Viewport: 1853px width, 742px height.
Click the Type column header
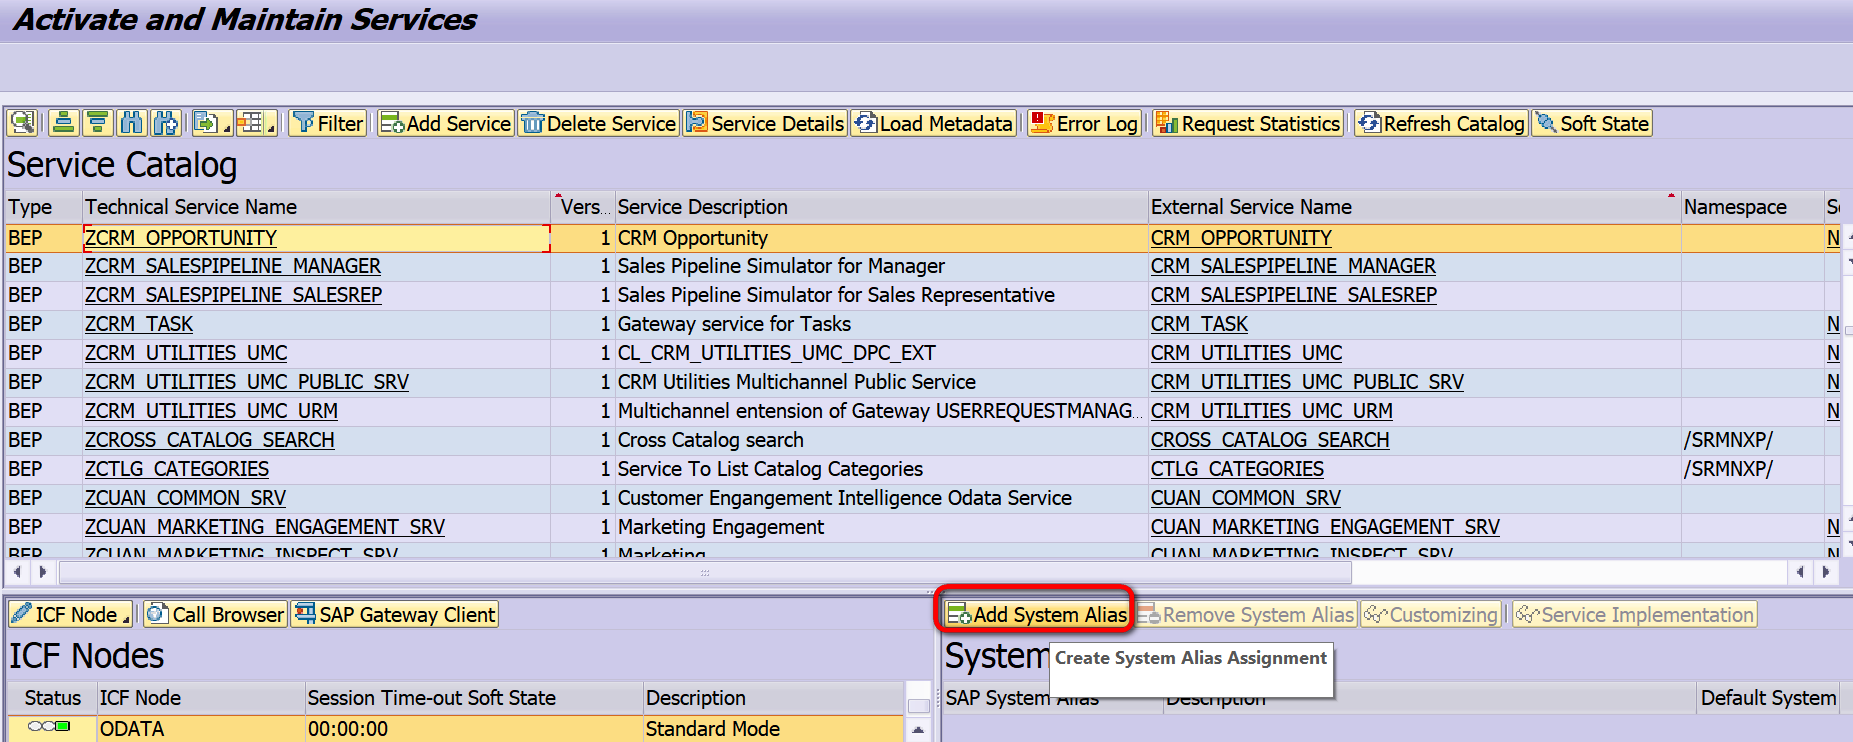pos(43,207)
